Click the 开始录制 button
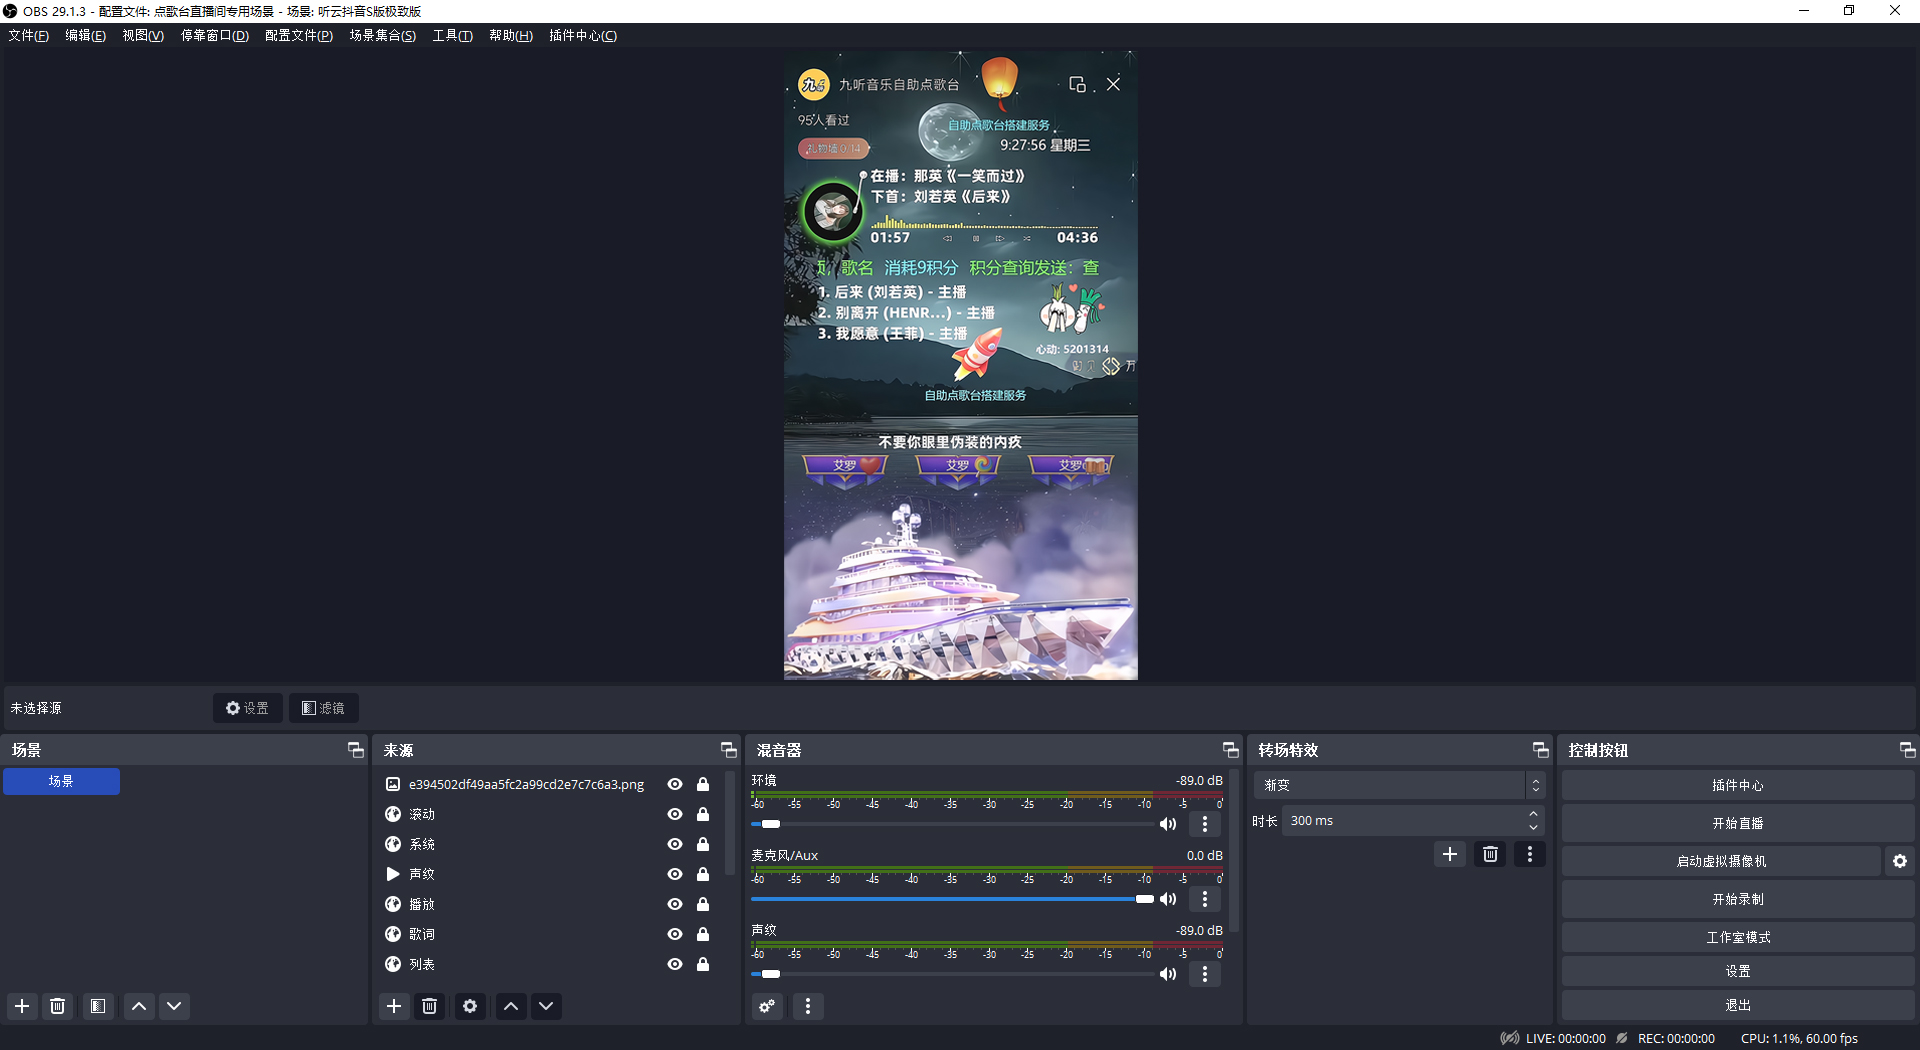Image resolution: width=1920 pixels, height=1050 pixels. point(1737,899)
